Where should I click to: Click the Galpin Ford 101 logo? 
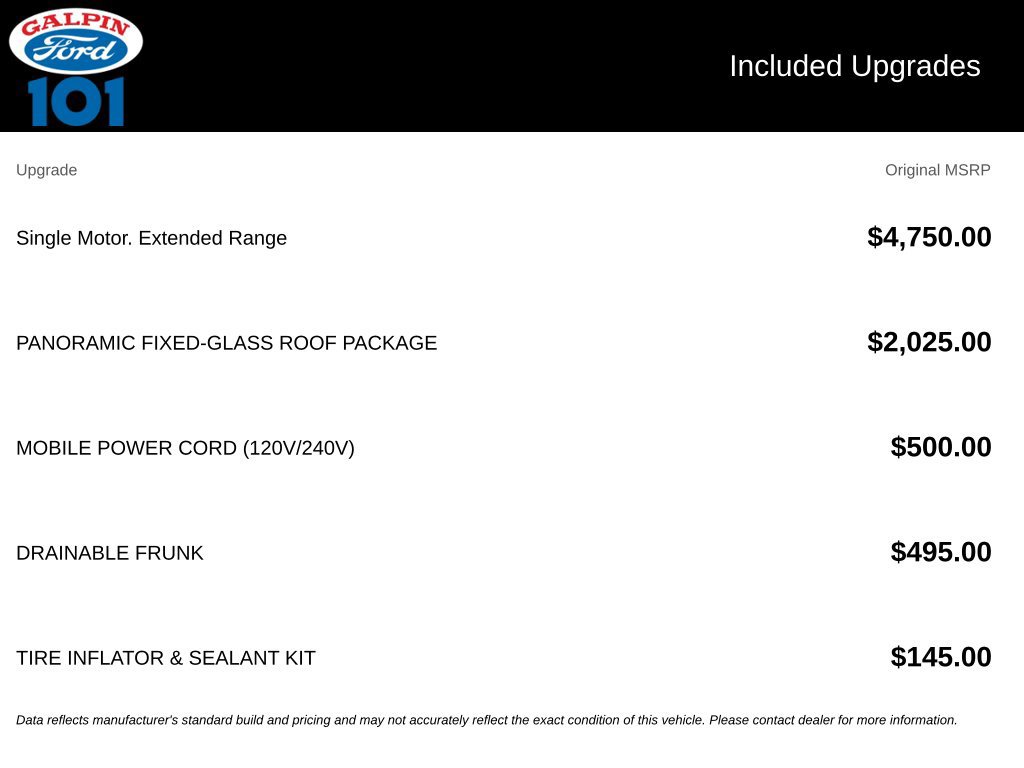[x=76, y=67]
